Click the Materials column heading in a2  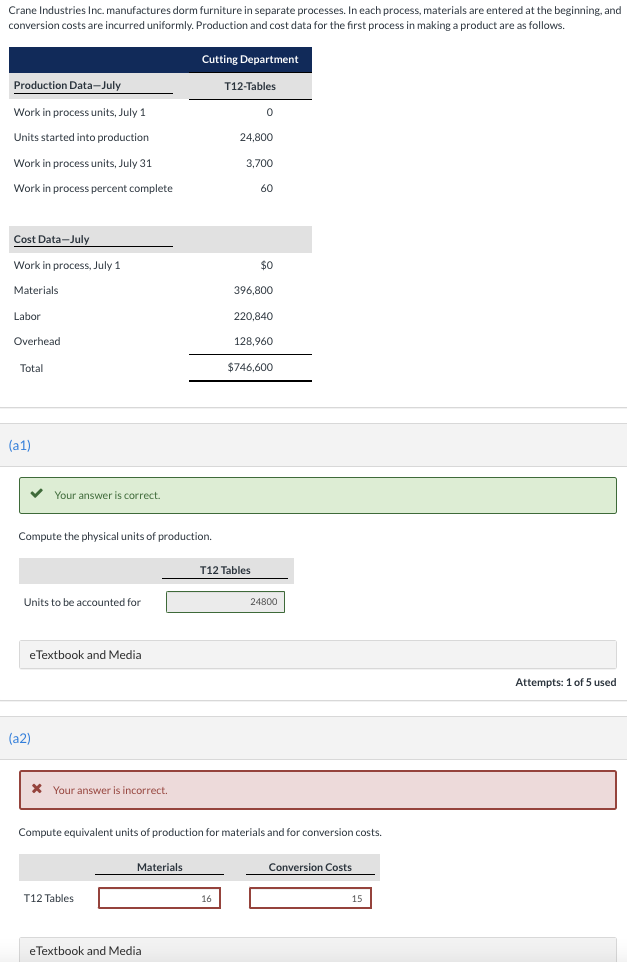point(159,867)
